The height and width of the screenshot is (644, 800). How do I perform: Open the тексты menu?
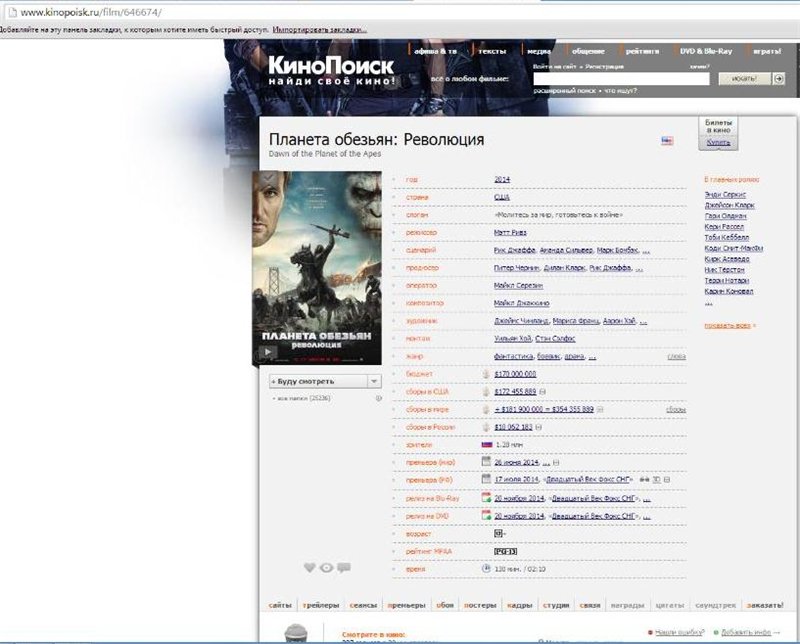(x=492, y=51)
